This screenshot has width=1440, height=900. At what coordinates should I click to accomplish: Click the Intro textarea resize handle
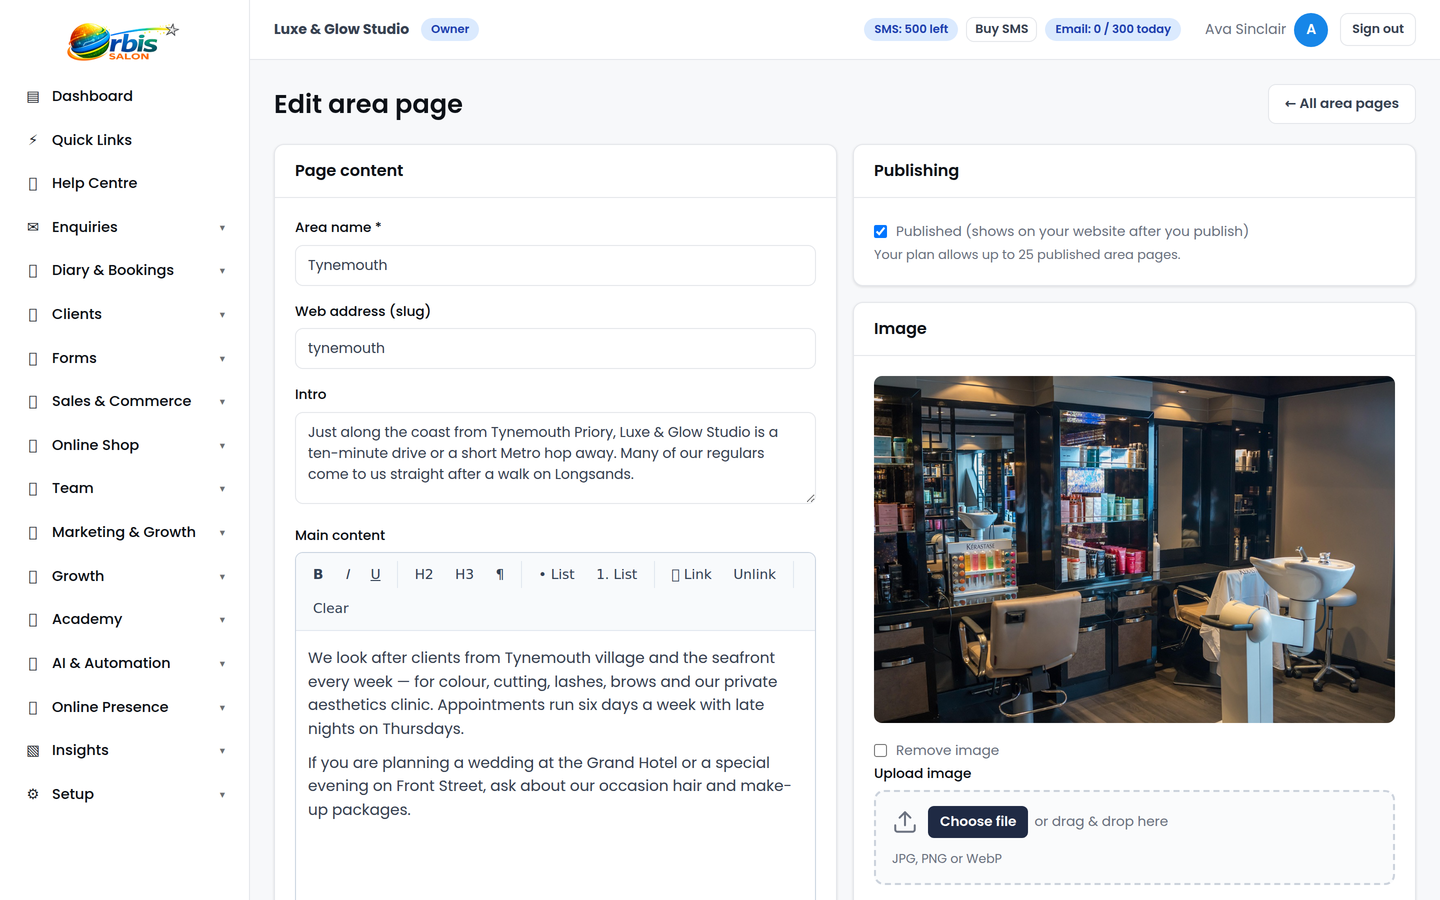coord(810,498)
